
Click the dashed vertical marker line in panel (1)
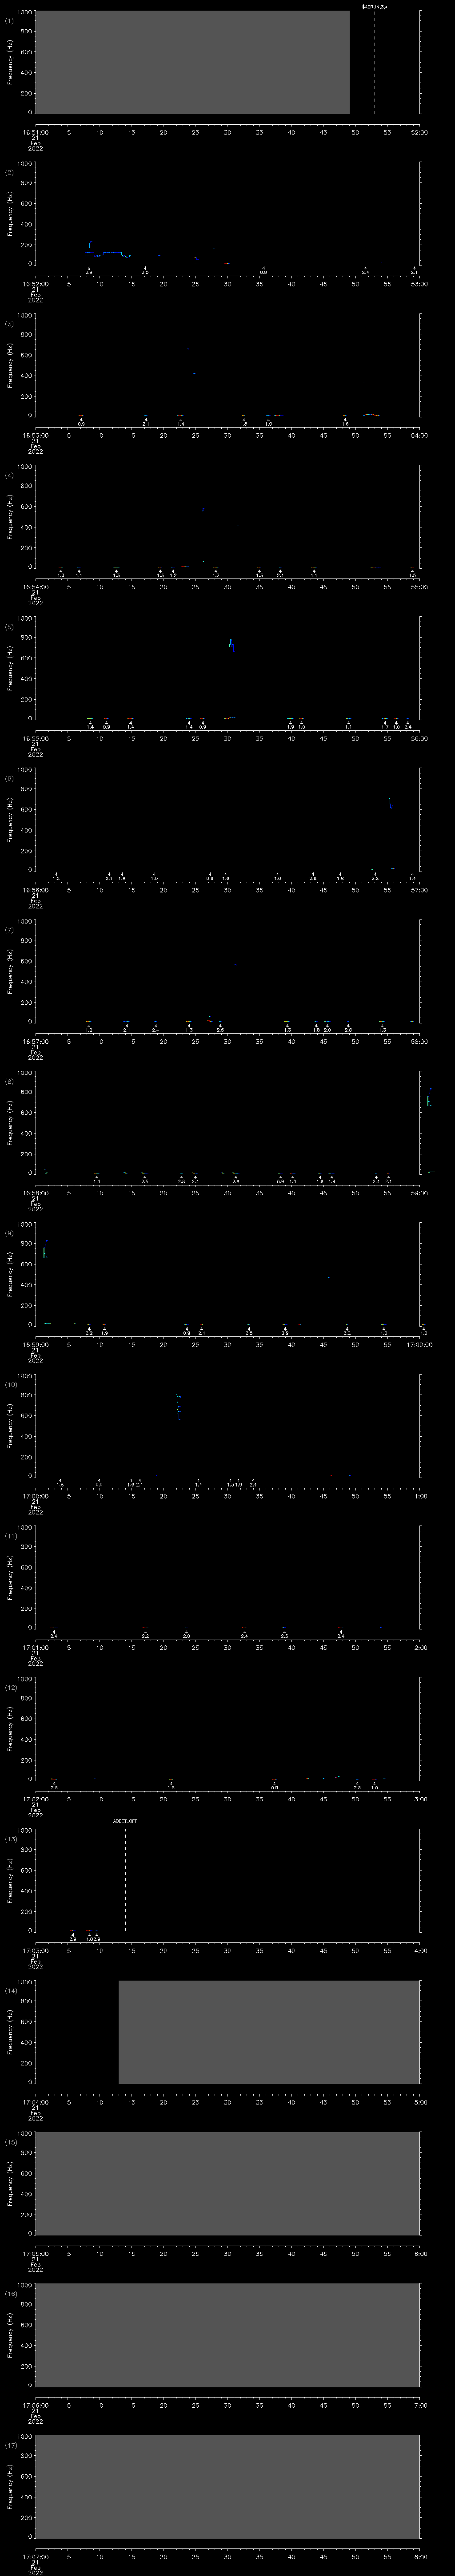375,62
